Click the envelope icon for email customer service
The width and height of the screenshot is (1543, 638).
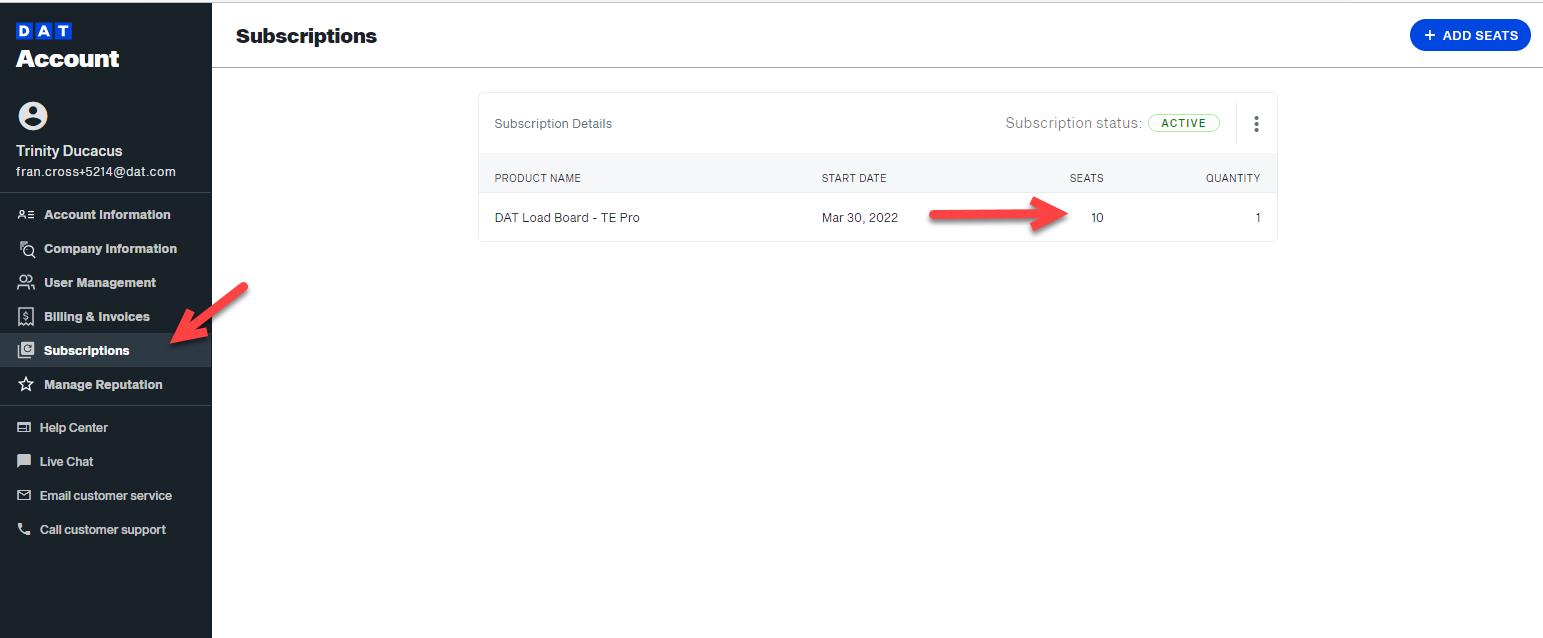pos(25,495)
